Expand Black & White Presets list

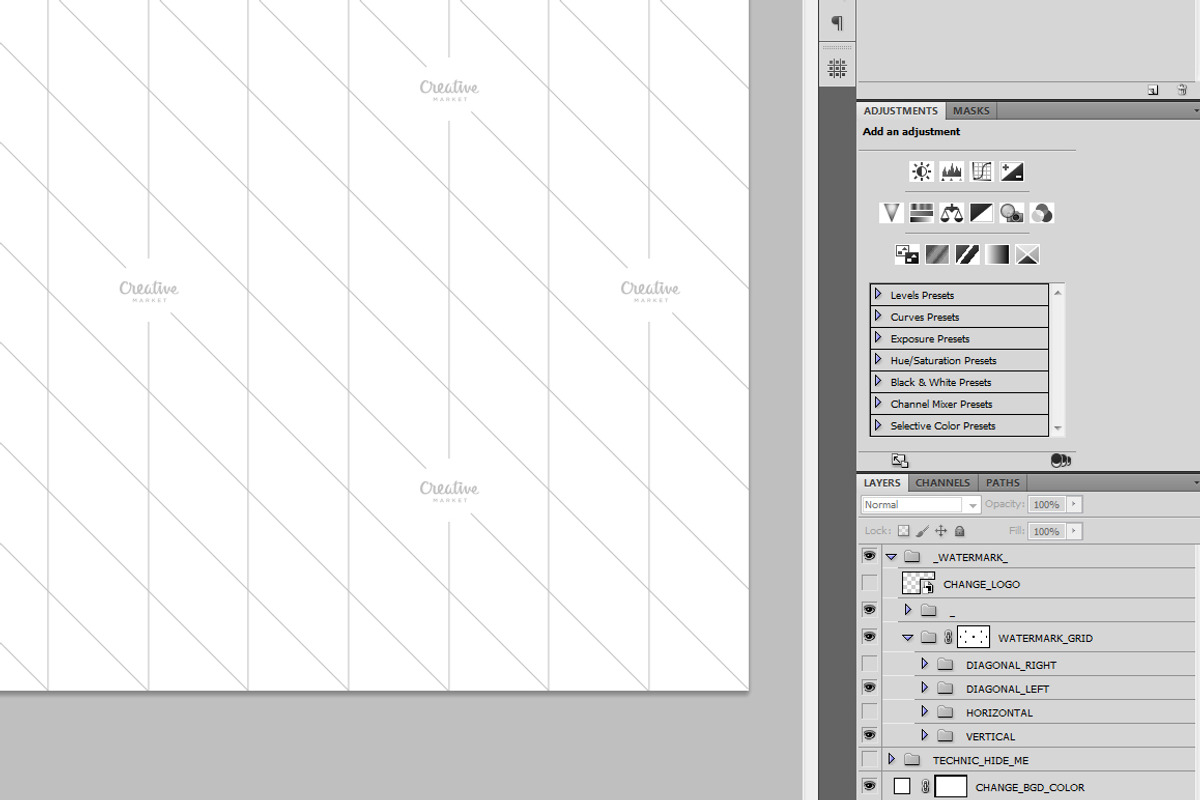878,381
